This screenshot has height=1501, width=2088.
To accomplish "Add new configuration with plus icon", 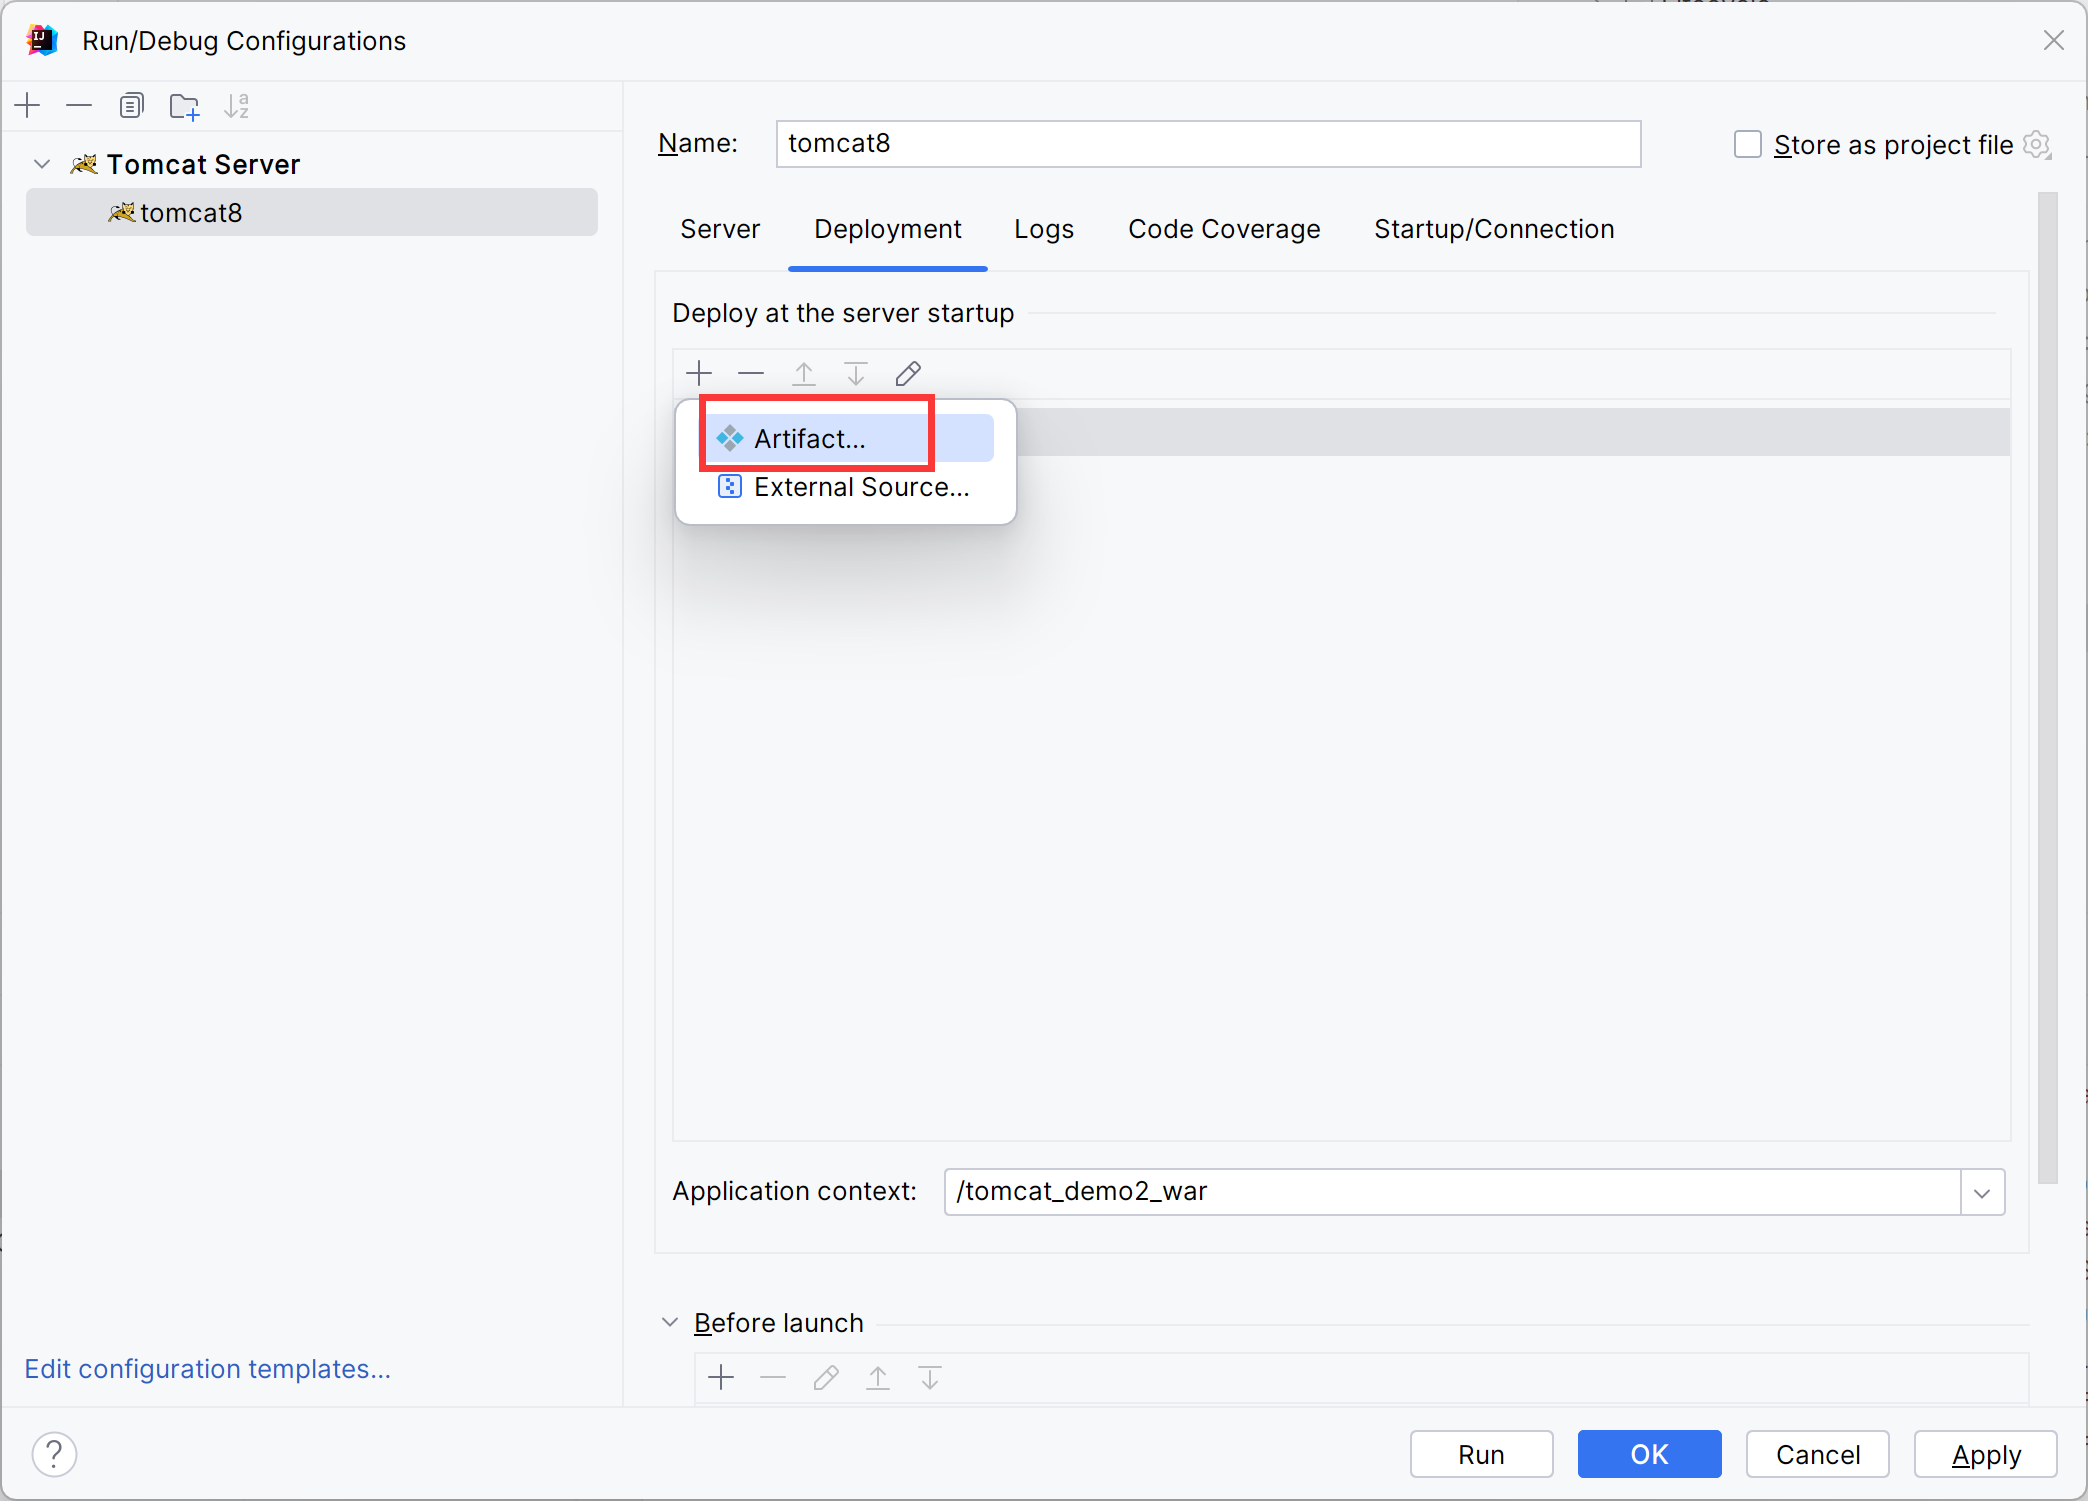I will tap(28, 106).
